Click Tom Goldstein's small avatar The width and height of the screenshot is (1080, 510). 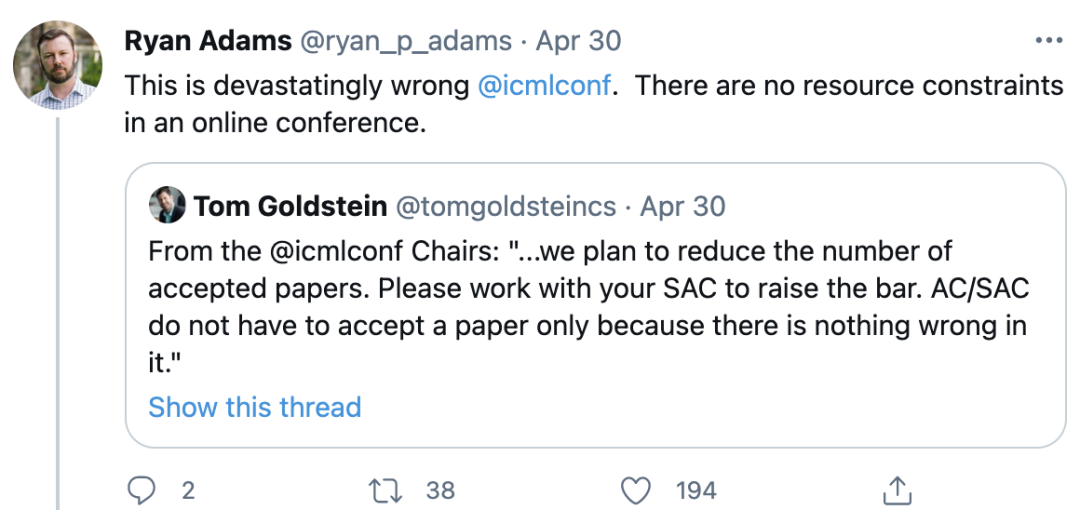167,206
